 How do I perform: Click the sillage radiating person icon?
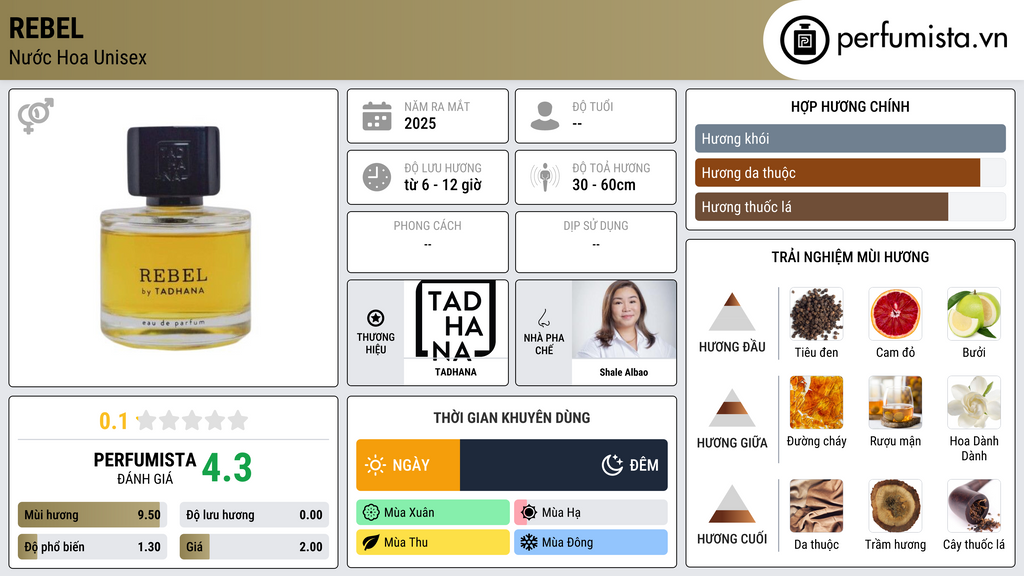pyautogui.click(x=545, y=177)
